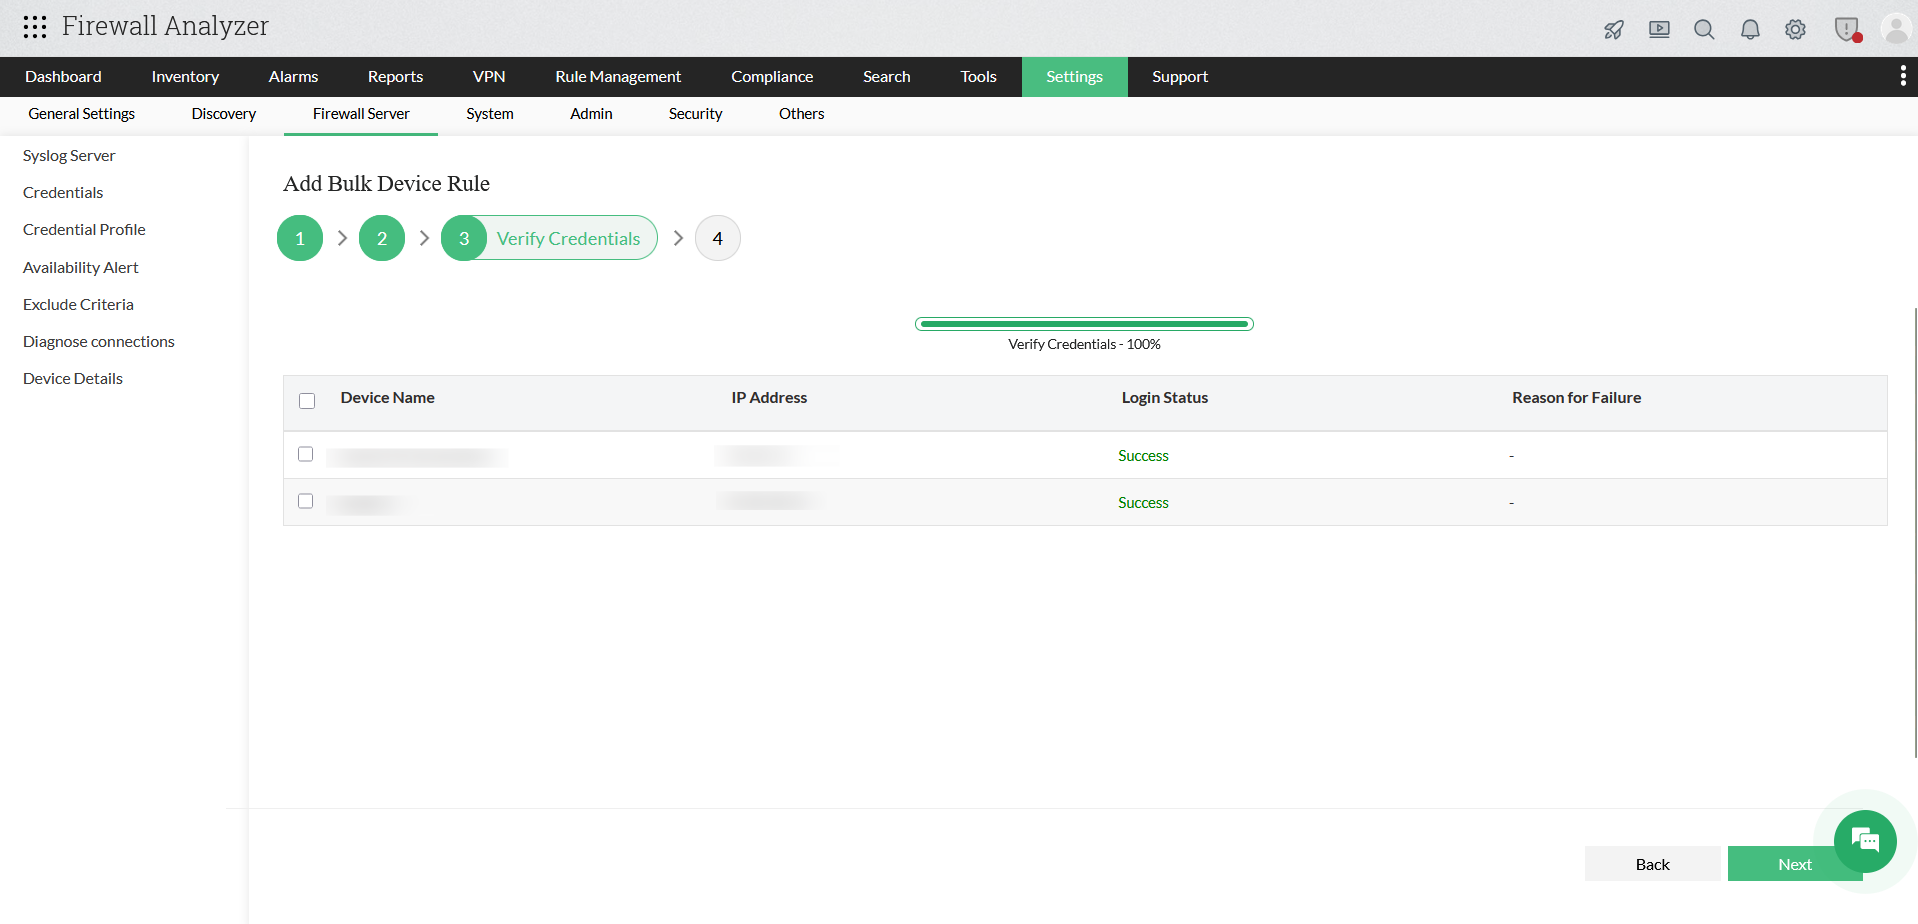Open the Discovery subtab
This screenshot has width=1918, height=924.
224,114
